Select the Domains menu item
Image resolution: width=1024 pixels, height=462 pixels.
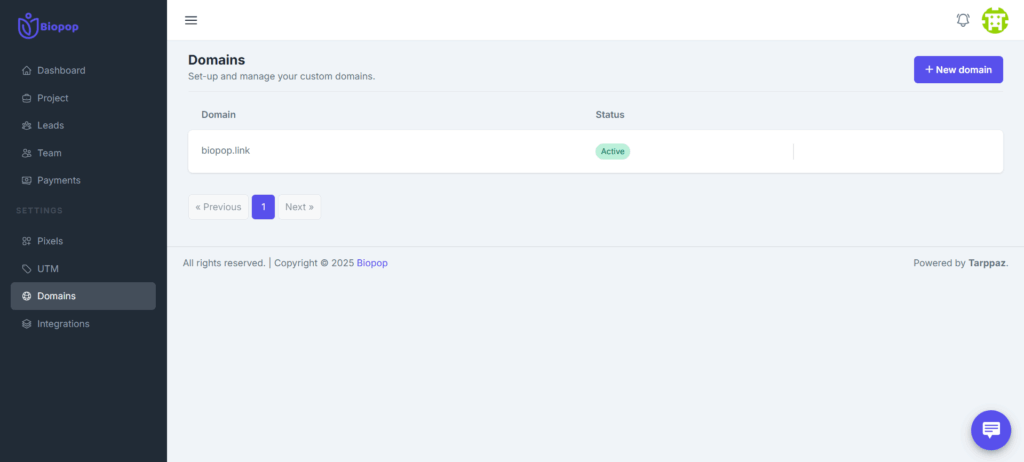pos(83,296)
